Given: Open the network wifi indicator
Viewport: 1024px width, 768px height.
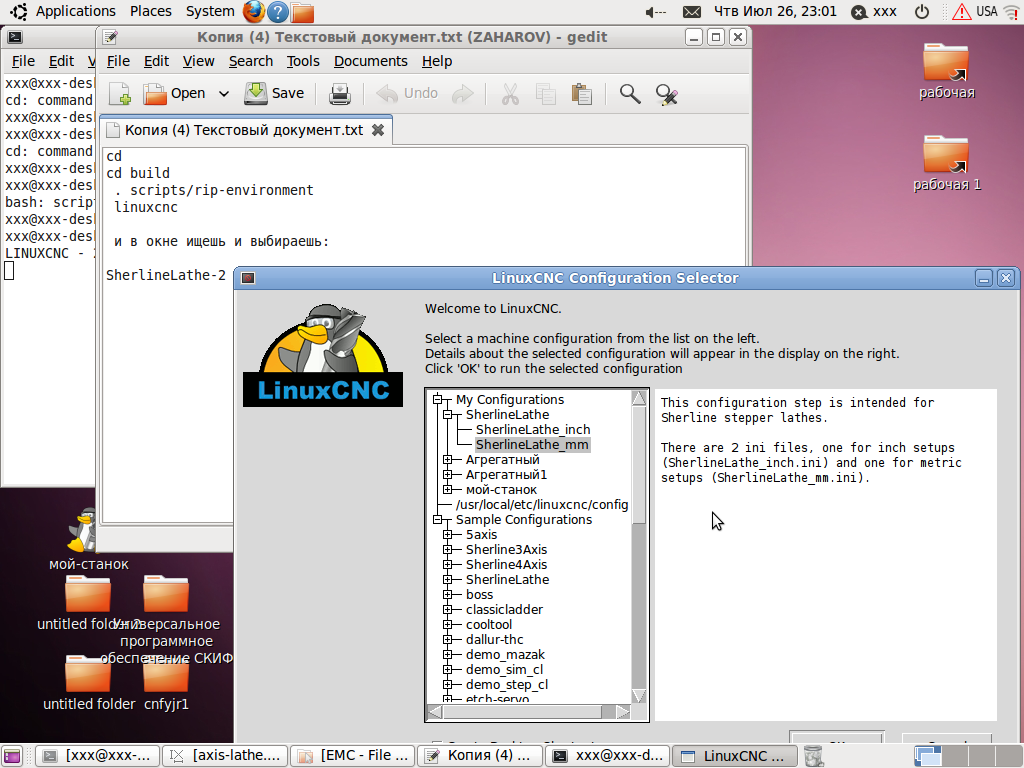Looking at the screenshot, I should pyautogui.click(x=1012, y=11).
